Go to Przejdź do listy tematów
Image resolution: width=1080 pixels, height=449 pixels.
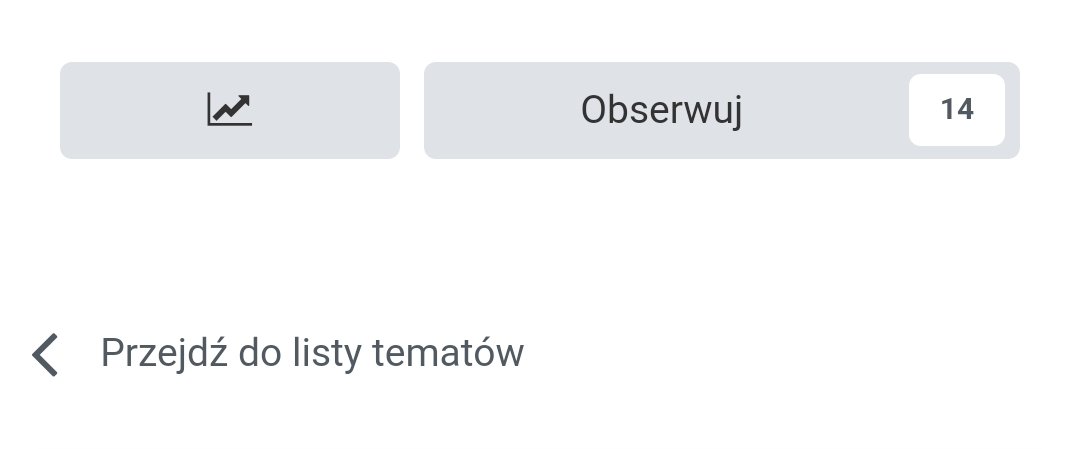pyautogui.click(x=312, y=354)
